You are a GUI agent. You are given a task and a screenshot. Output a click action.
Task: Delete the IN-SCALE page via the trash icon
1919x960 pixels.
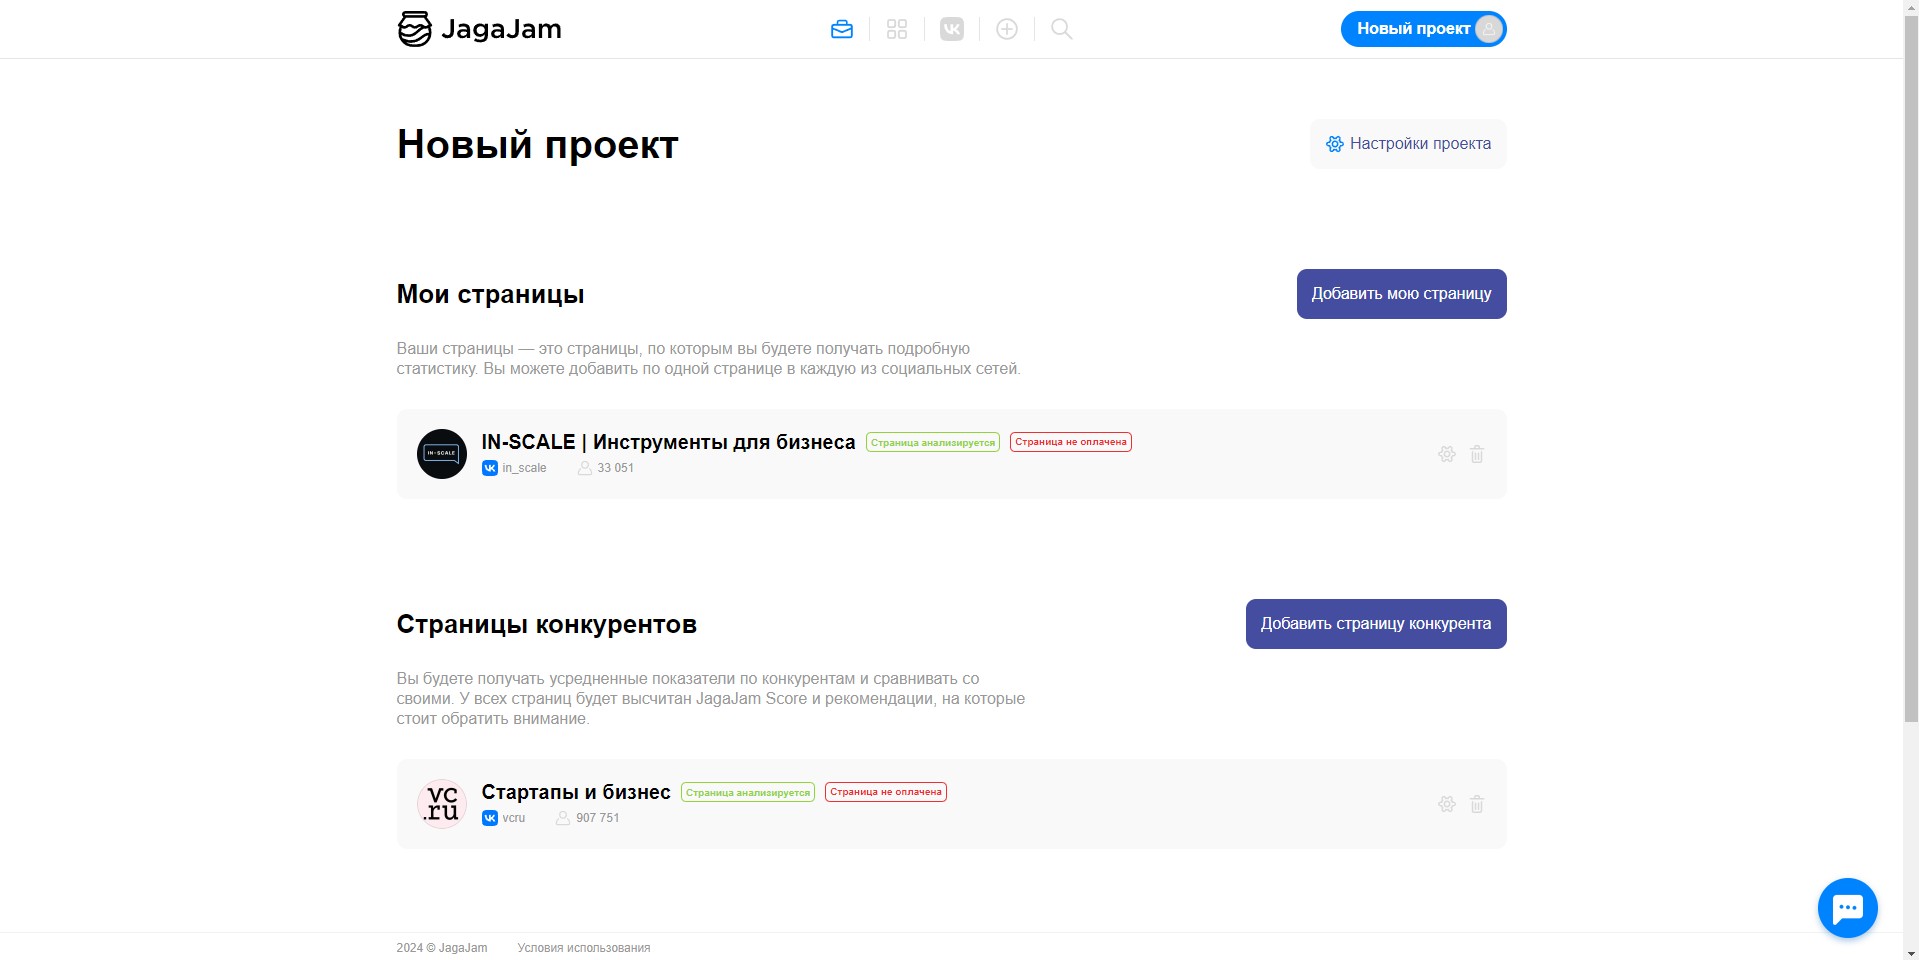coord(1477,454)
